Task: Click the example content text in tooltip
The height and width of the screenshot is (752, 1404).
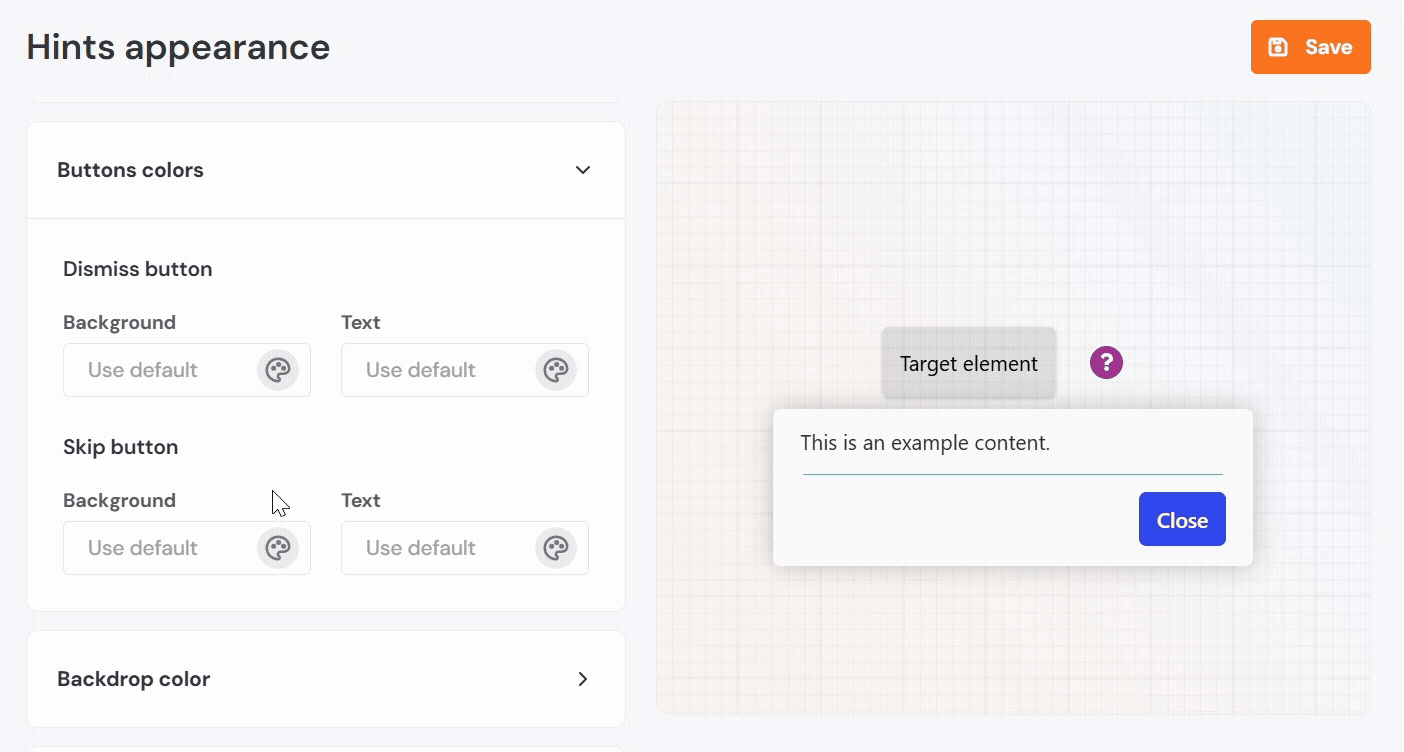Action: [925, 443]
